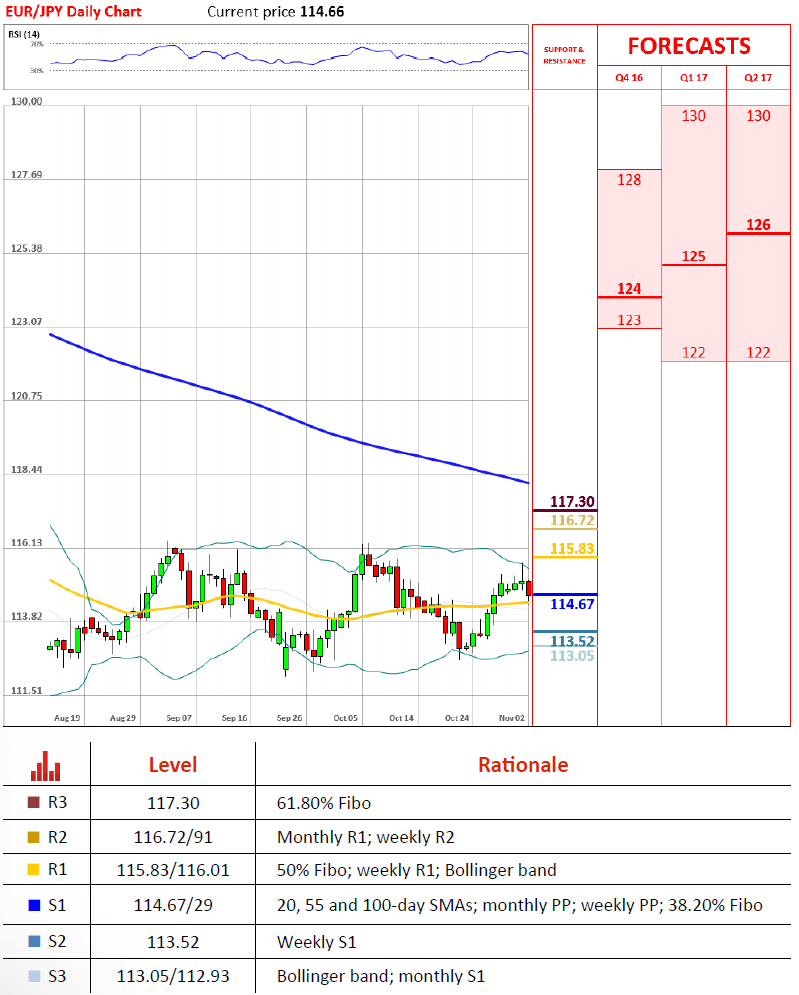Click the 130.00 price axis label
This screenshot has height=995, width=799.
pyautogui.click(x=27, y=101)
